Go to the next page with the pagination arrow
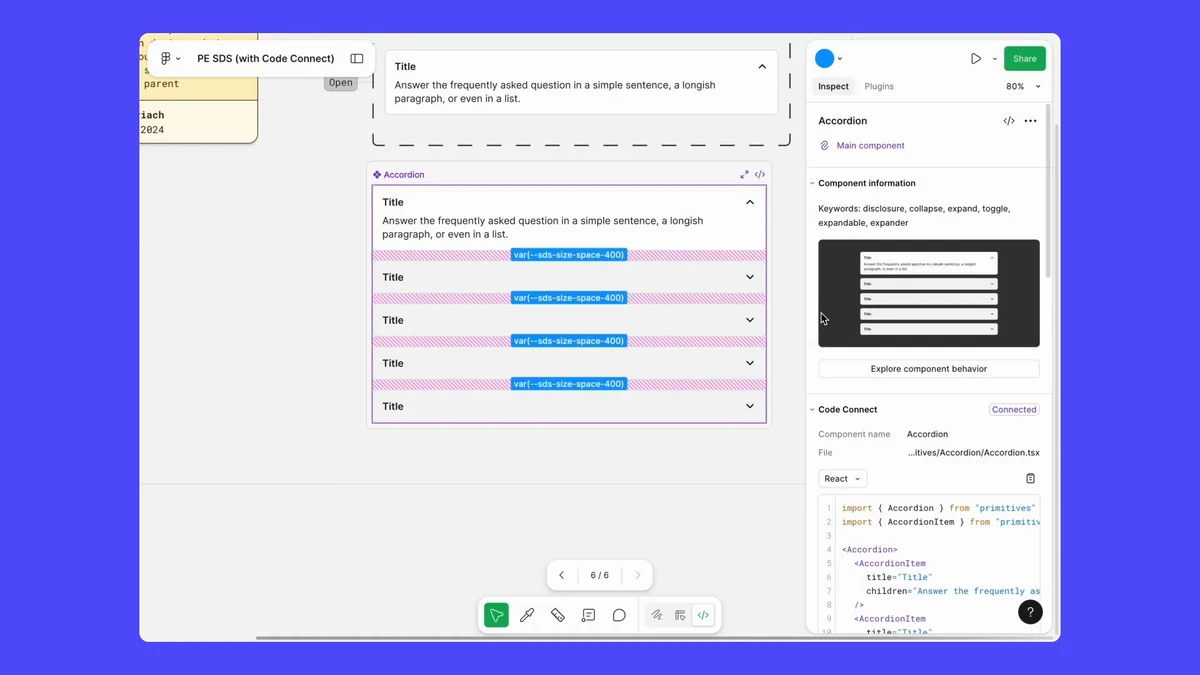 (637, 575)
